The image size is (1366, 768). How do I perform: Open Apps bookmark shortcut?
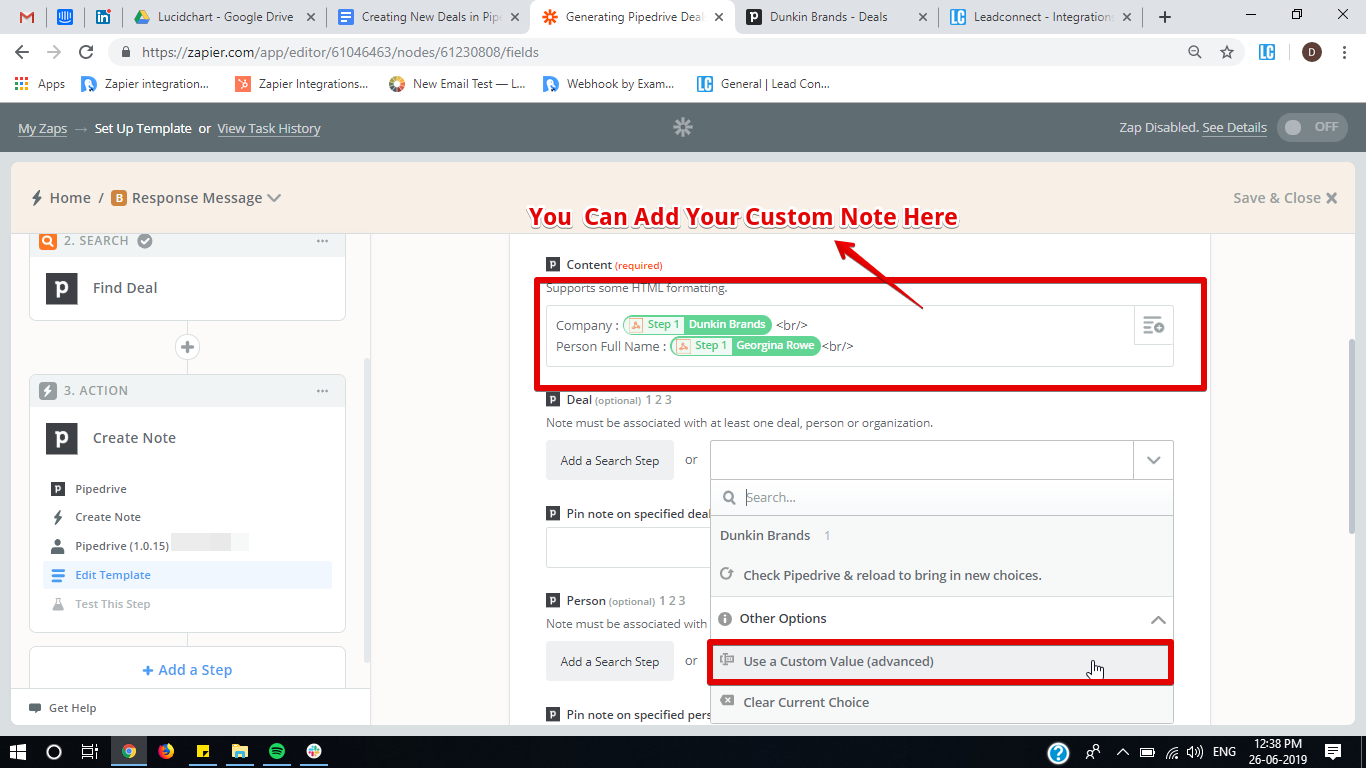tap(40, 84)
